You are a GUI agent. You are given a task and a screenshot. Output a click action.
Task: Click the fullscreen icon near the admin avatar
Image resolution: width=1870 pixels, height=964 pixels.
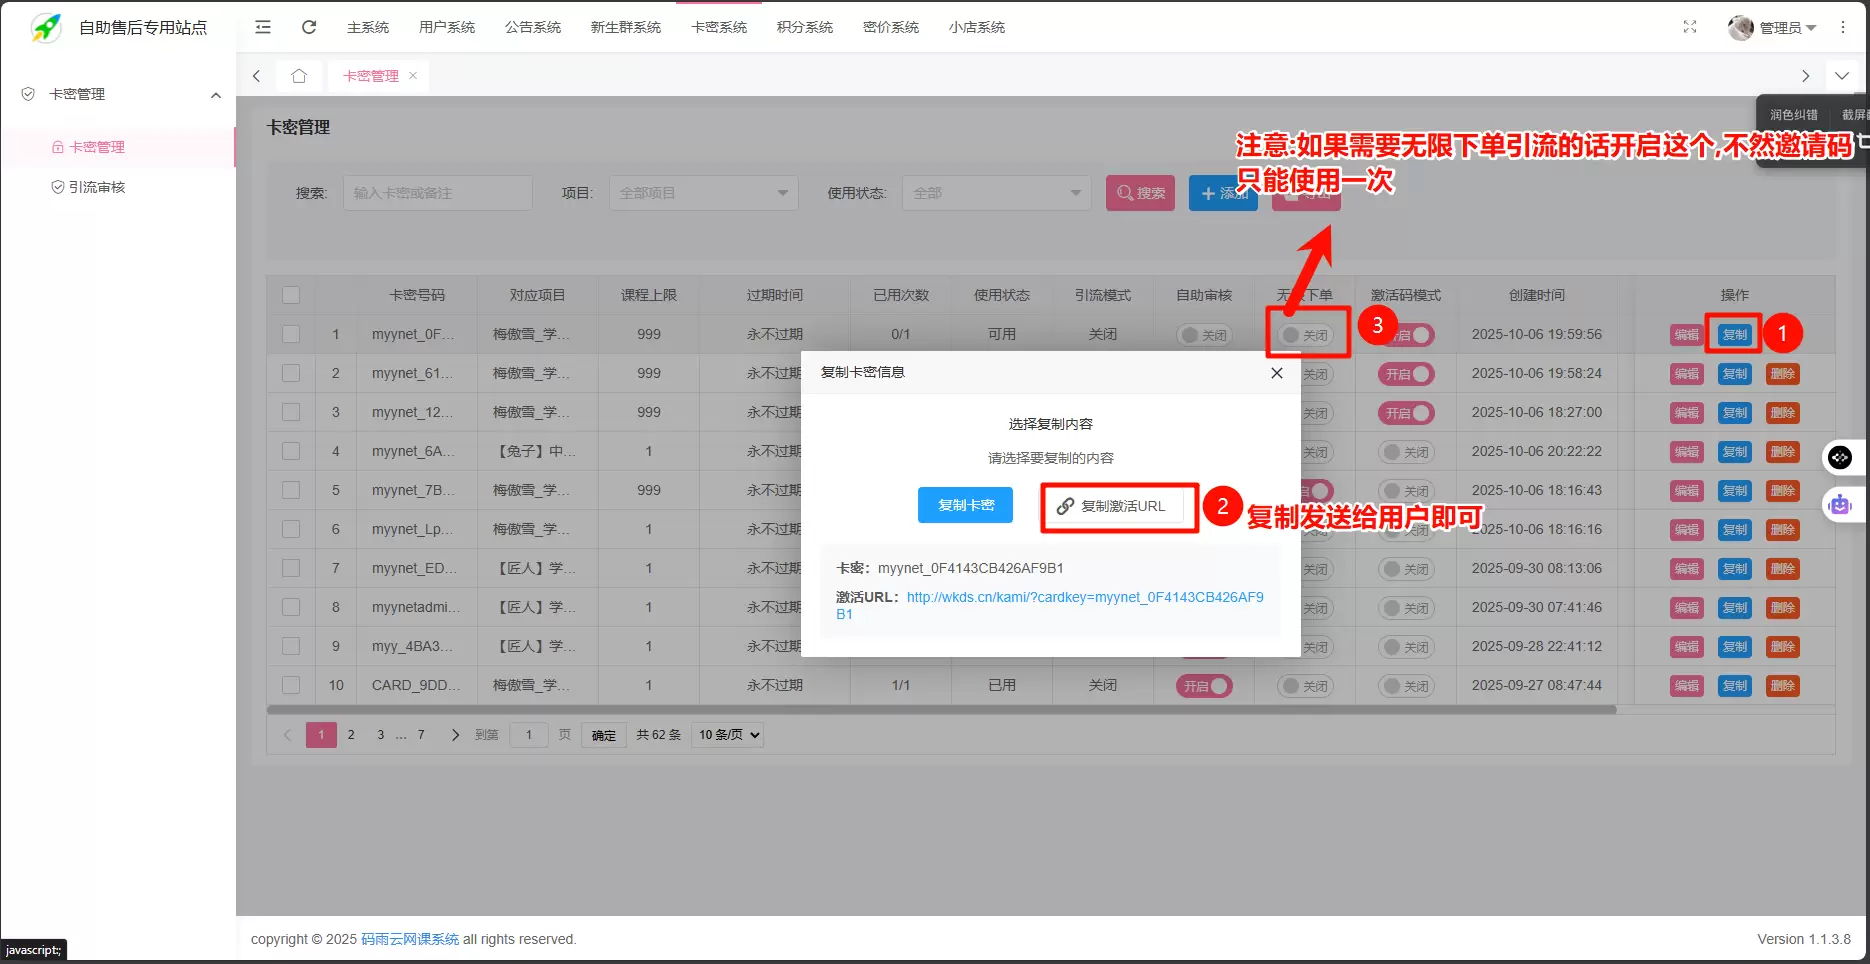pyautogui.click(x=1689, y=27)
